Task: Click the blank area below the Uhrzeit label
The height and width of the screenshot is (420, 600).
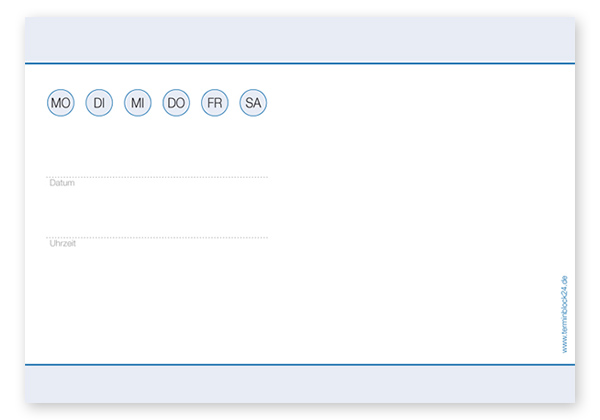Action: (x=157, y=300)
